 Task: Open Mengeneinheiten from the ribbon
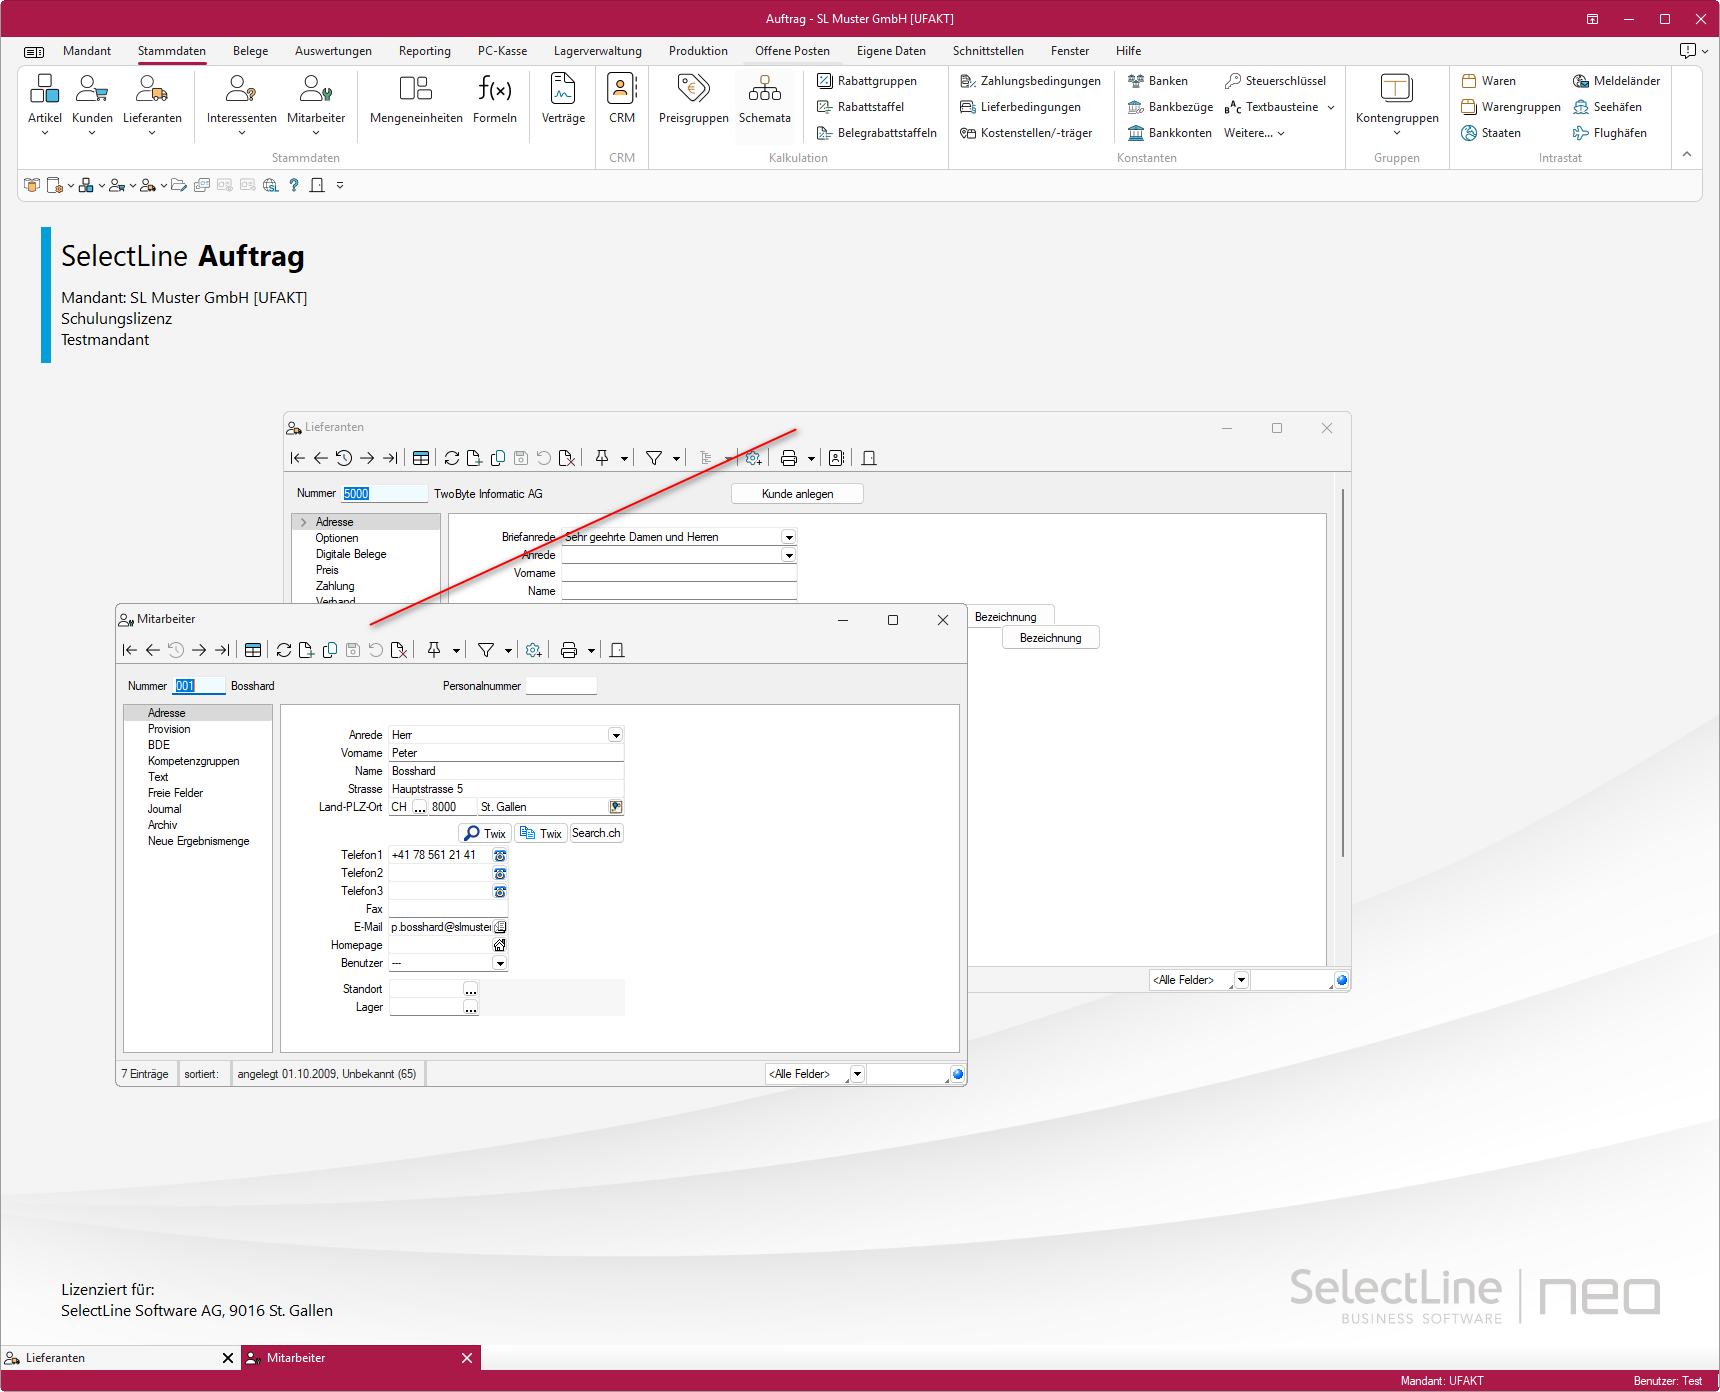[x=416, y=99]
